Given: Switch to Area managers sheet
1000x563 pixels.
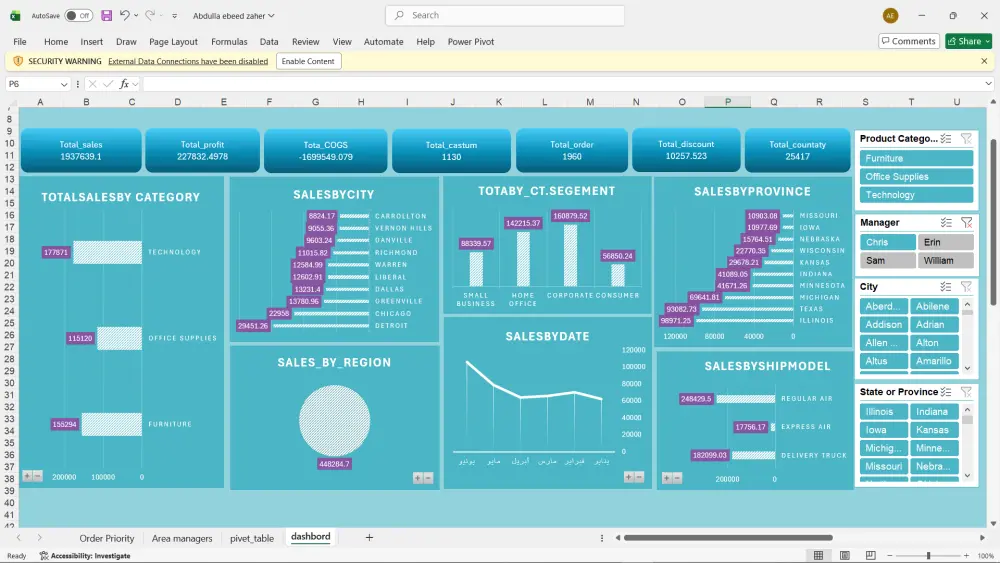Looking at the screenshot, I should (182, 538).
